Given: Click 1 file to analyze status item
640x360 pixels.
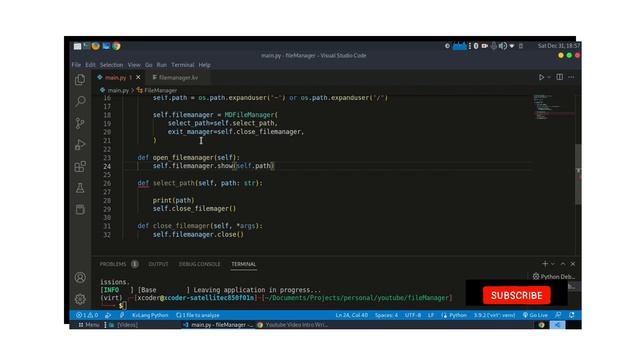Looking at the screenshot, I should point(198,315).
